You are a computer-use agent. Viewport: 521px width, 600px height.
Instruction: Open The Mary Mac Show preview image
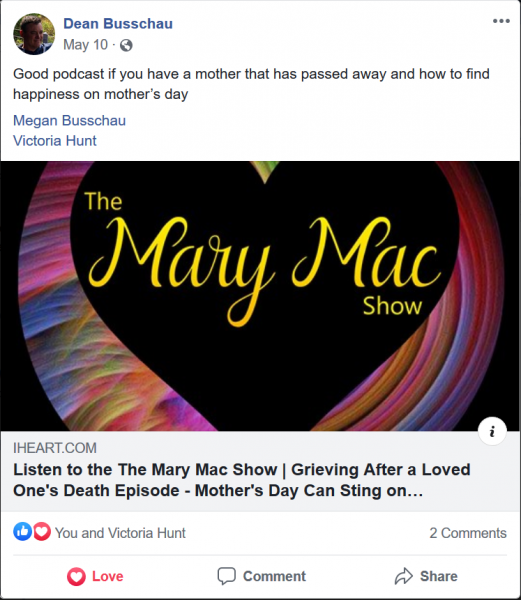260,296
